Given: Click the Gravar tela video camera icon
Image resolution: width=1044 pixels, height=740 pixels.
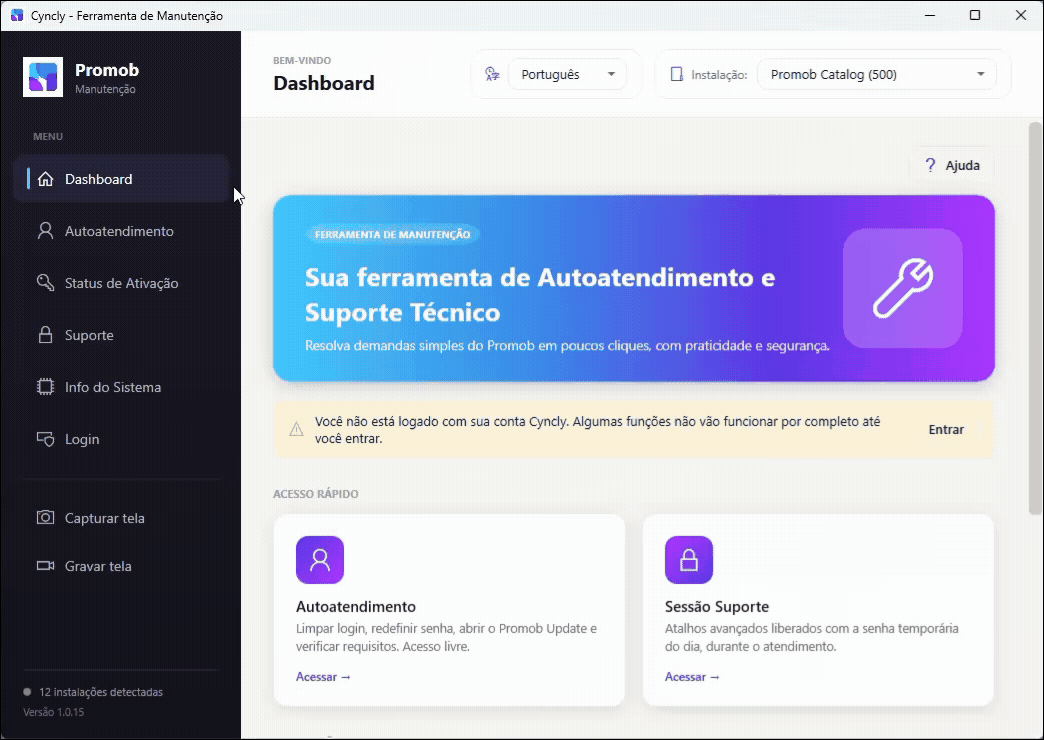Looking at the screenshot, I should (x=45, y=566).
